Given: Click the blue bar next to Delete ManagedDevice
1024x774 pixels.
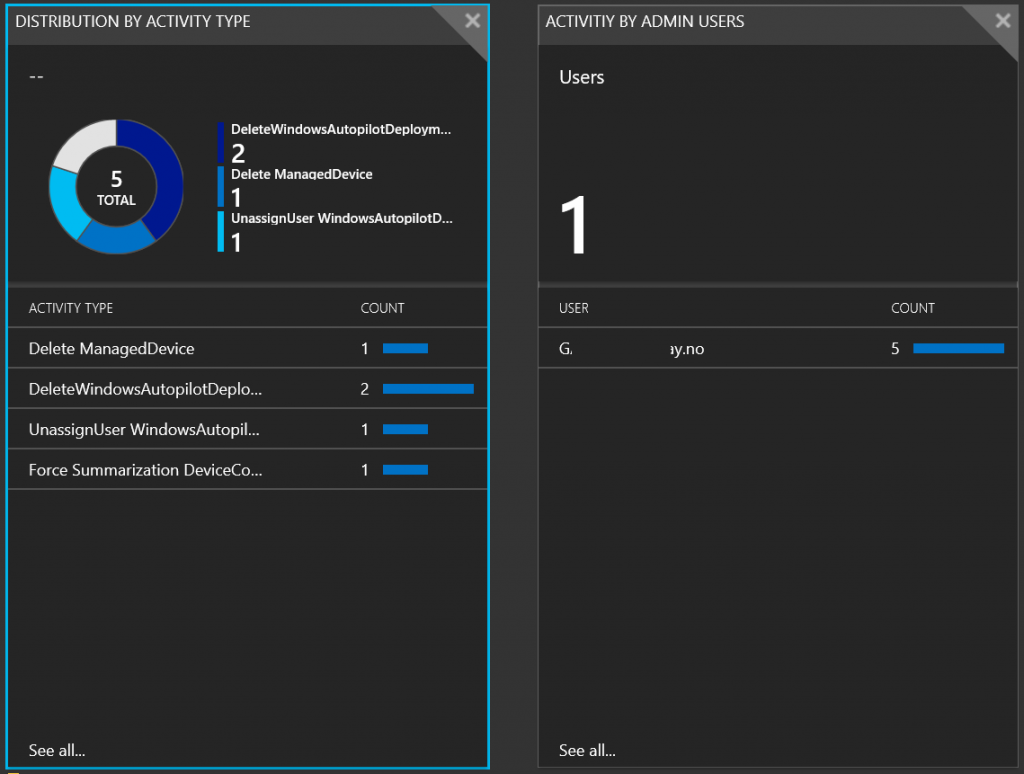Looking at the screenshot, I should coord(406,348).
